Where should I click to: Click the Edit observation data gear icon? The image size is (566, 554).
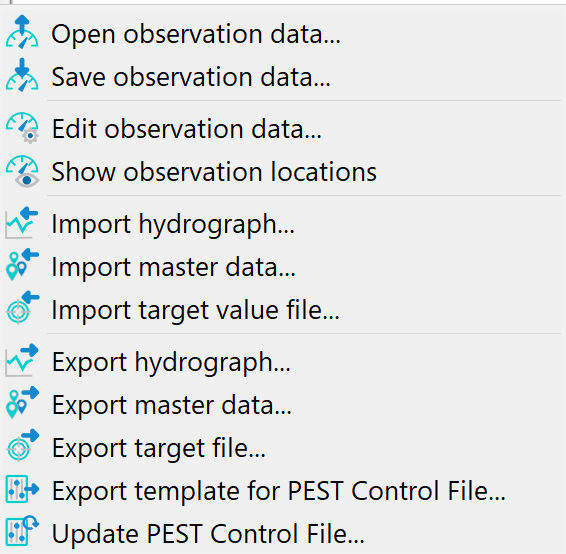coord(22,128)
